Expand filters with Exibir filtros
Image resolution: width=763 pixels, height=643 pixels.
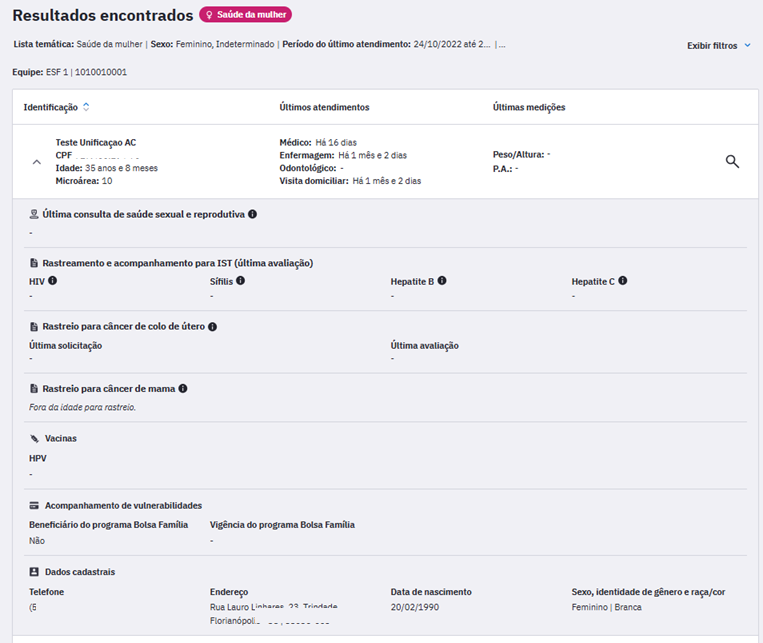tap(712, 46)
